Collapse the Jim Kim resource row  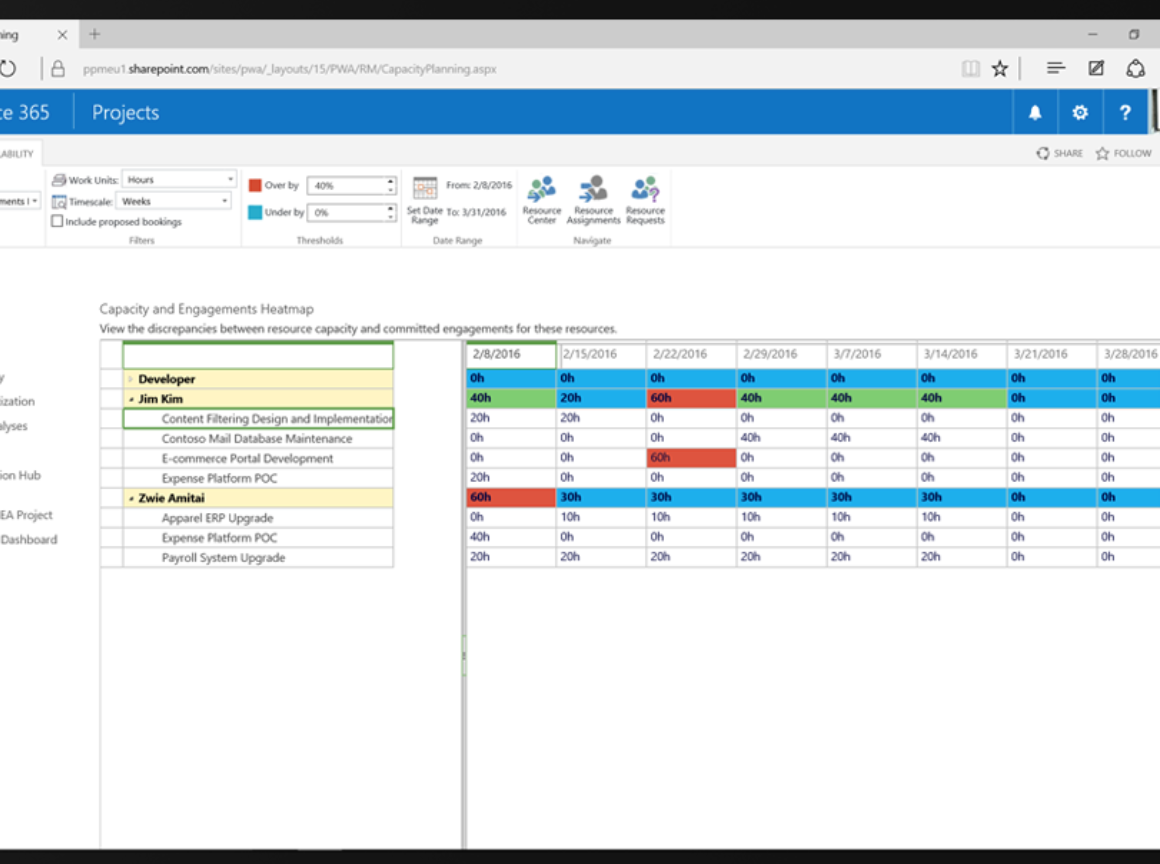(131, 399)
